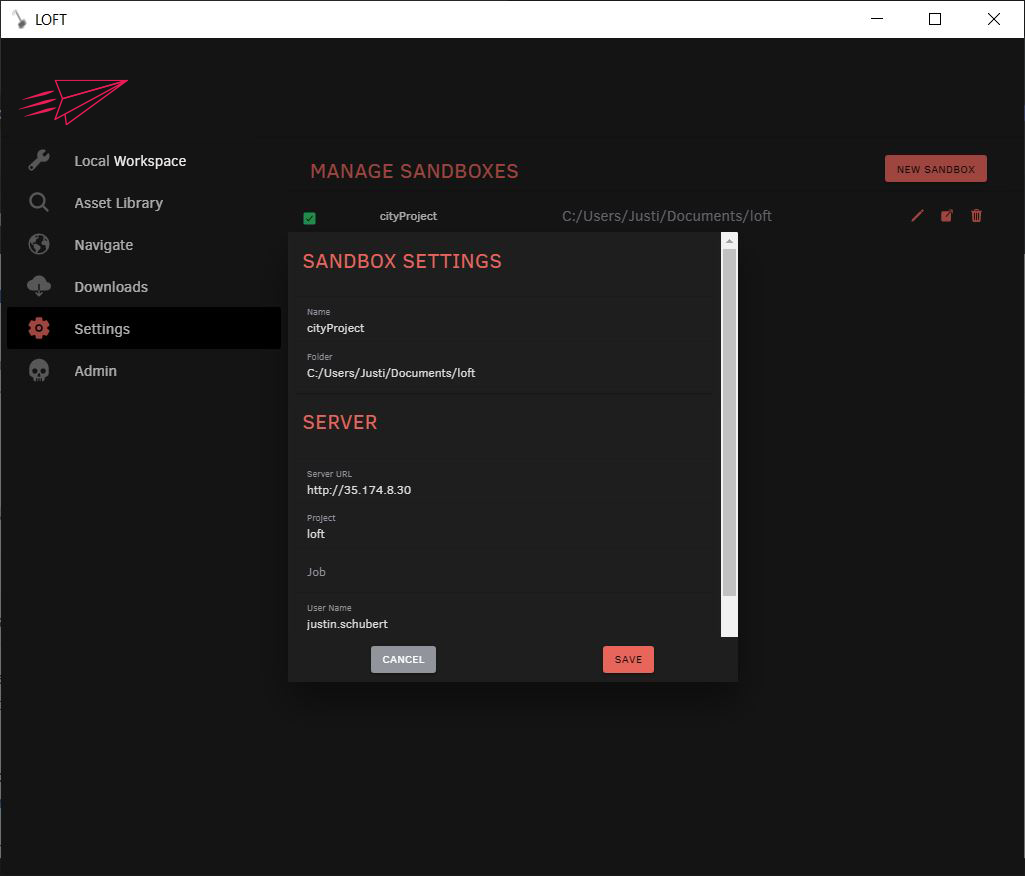Delete the cityProject sandbox with trash icon
This screenshot has width=1025, height=876.
tap(976, 216)
